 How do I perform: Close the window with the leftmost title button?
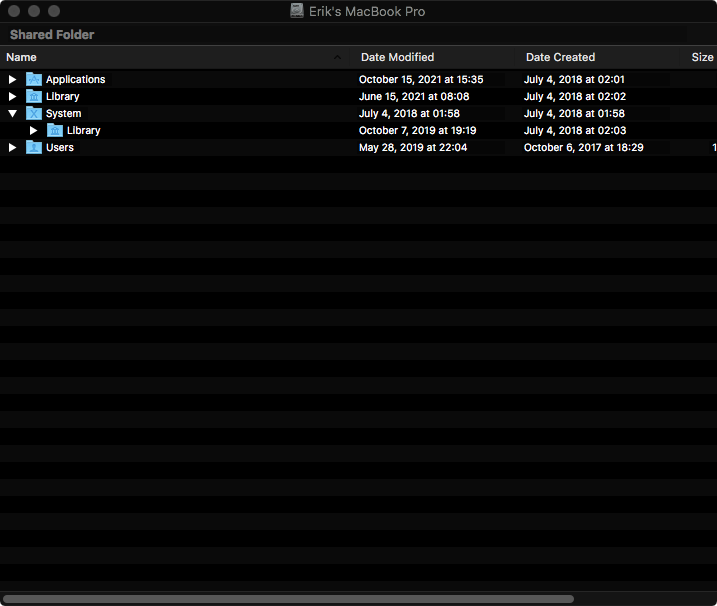(14, 11)
